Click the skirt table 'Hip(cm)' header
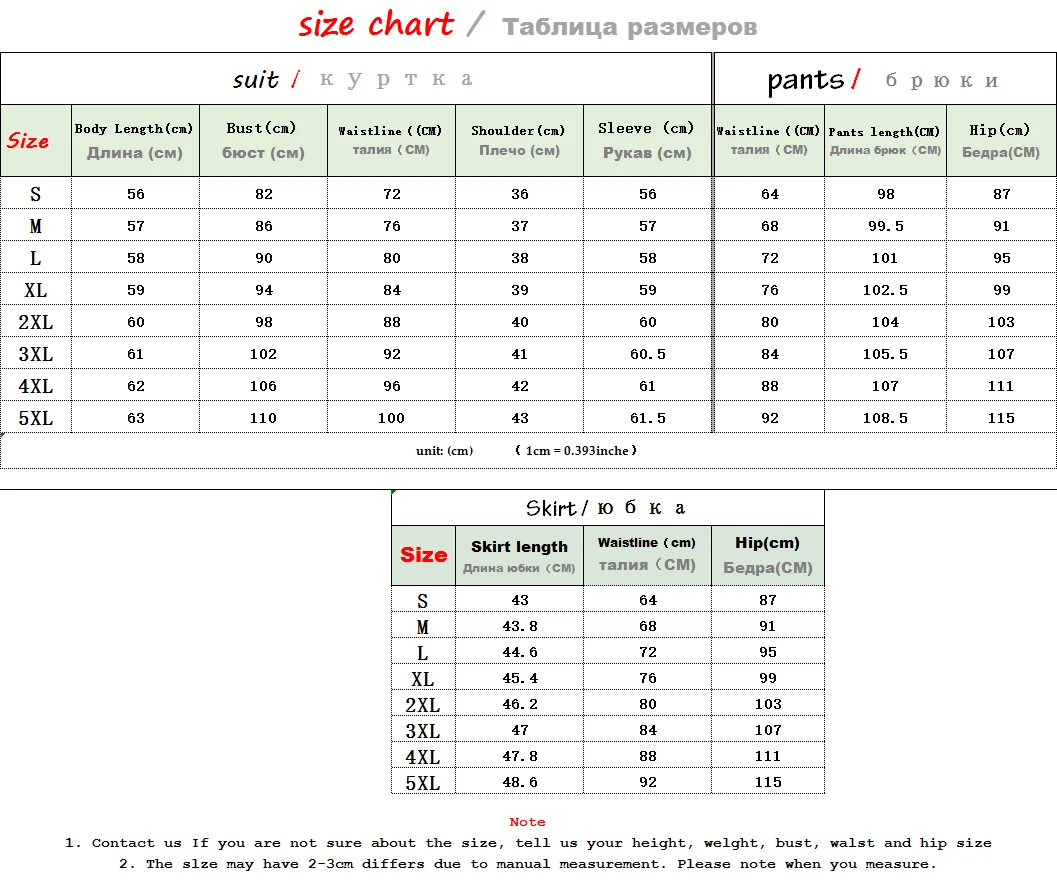The width and height of the screenshot is (1057, 891). pyautogui.click(x=768, y=555)
